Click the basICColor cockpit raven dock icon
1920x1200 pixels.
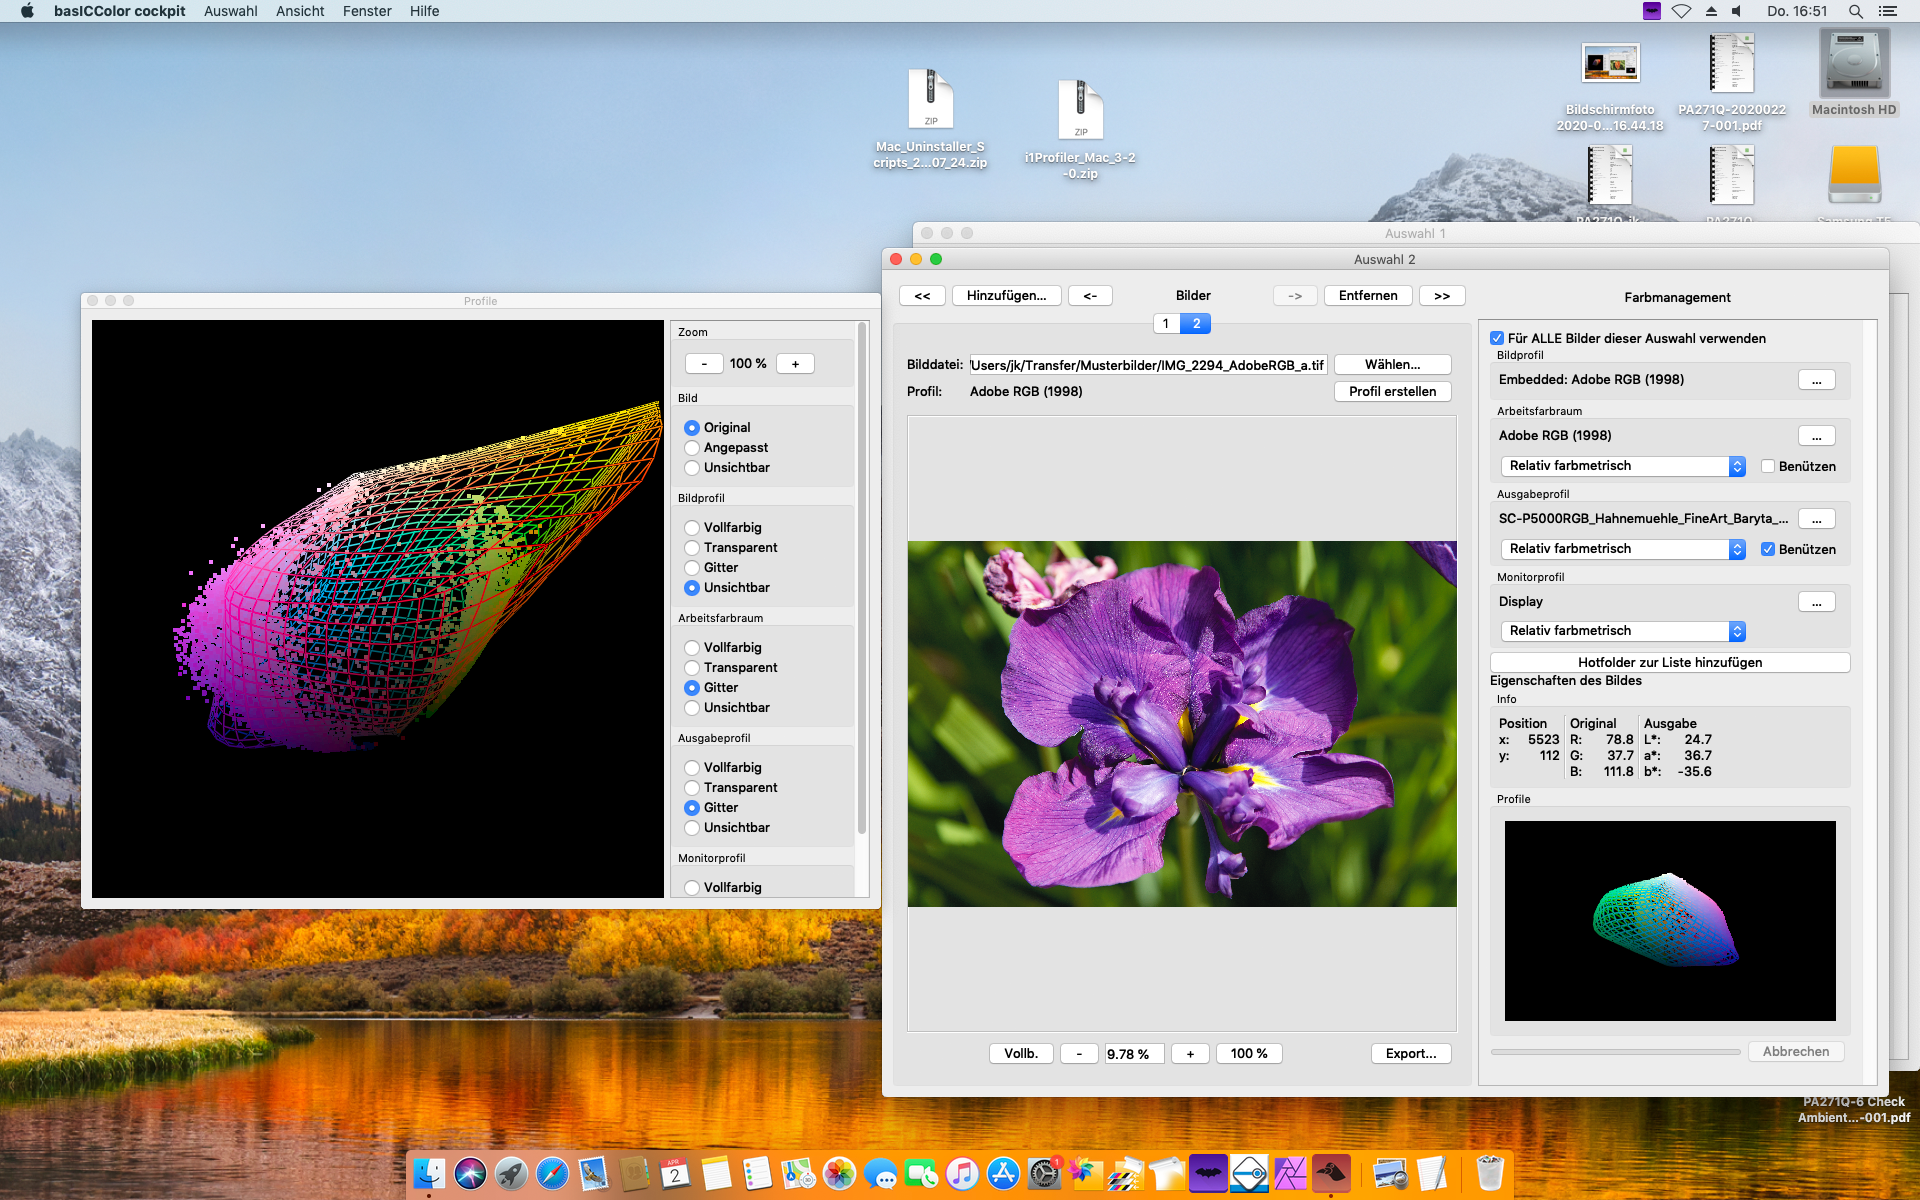pyautogui.click(x=1331, y=1173)
